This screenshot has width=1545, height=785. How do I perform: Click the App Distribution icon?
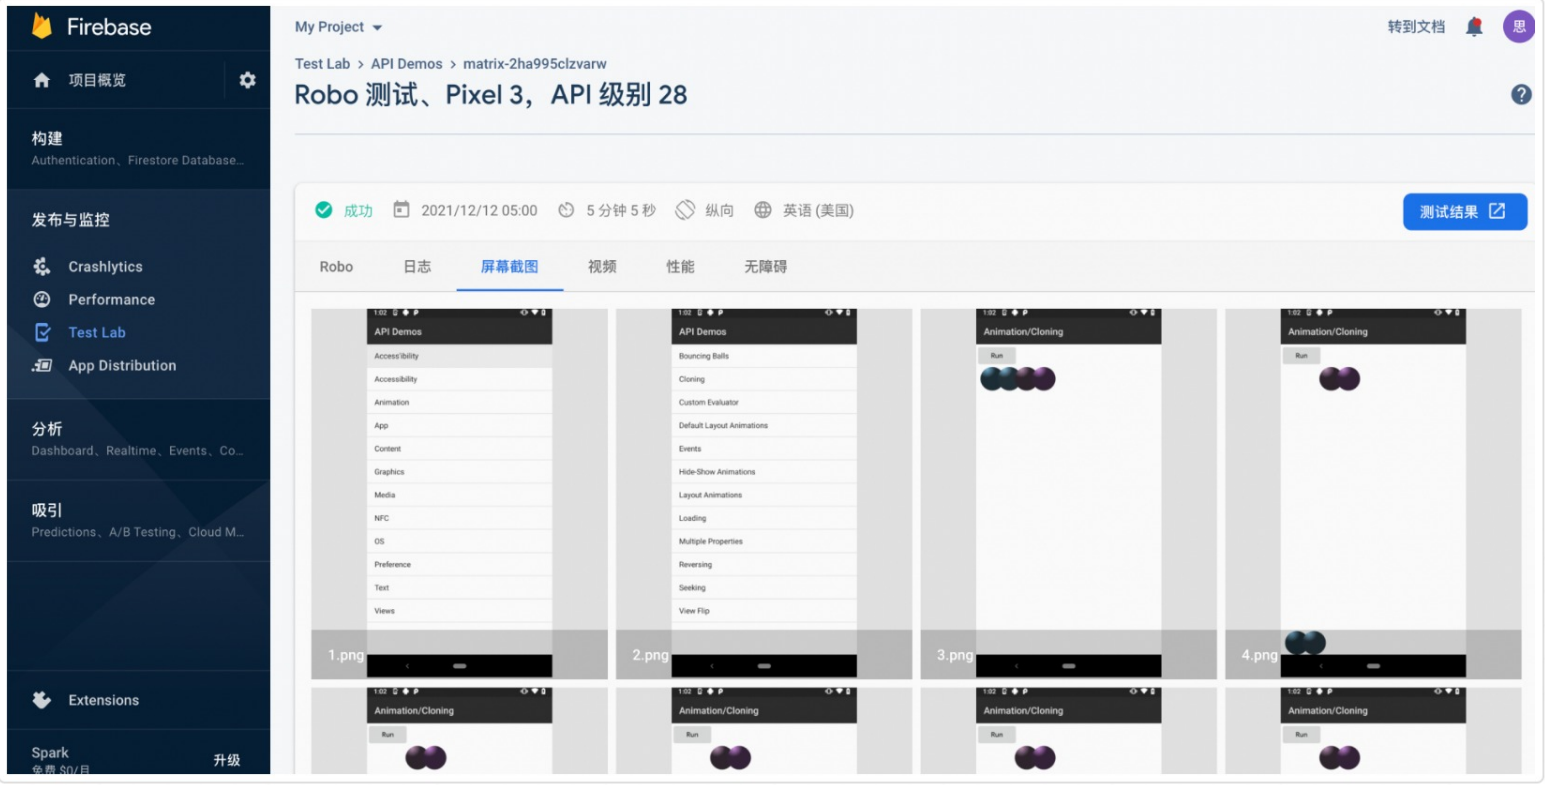tap(42, 365)
